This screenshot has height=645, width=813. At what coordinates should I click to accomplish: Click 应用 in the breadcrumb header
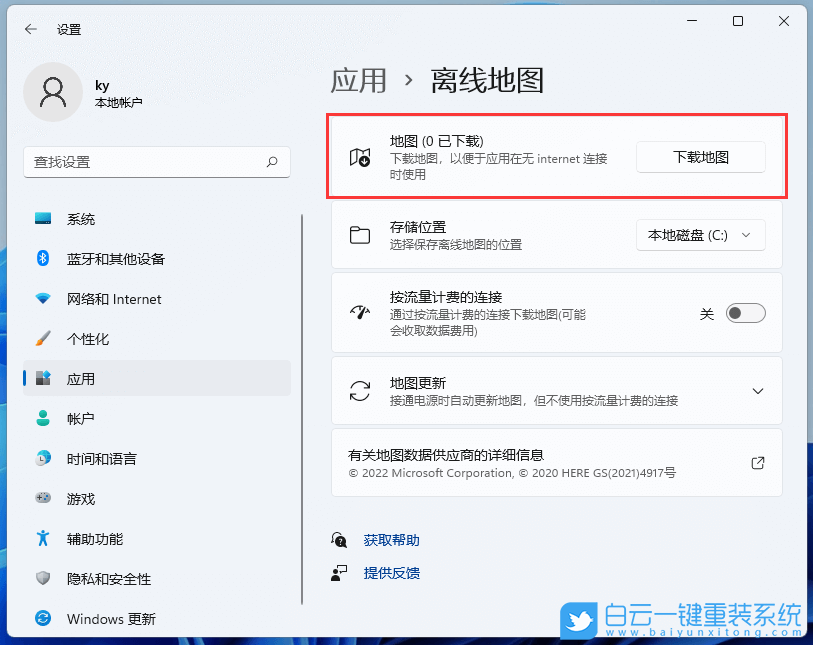tap(358, 81)
